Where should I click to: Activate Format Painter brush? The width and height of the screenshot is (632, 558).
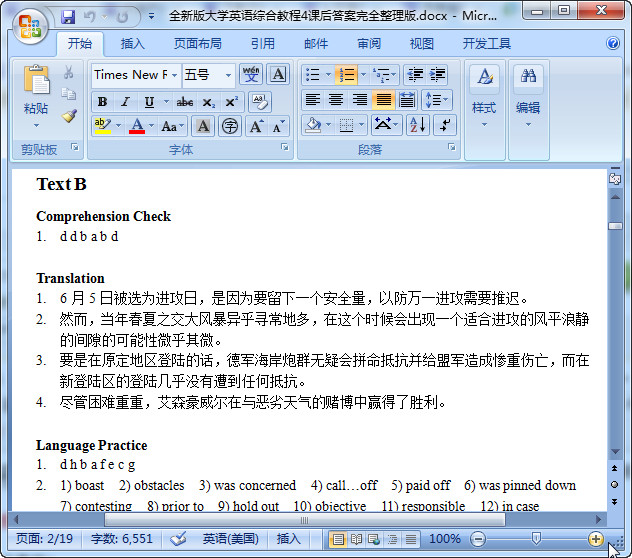69,116
